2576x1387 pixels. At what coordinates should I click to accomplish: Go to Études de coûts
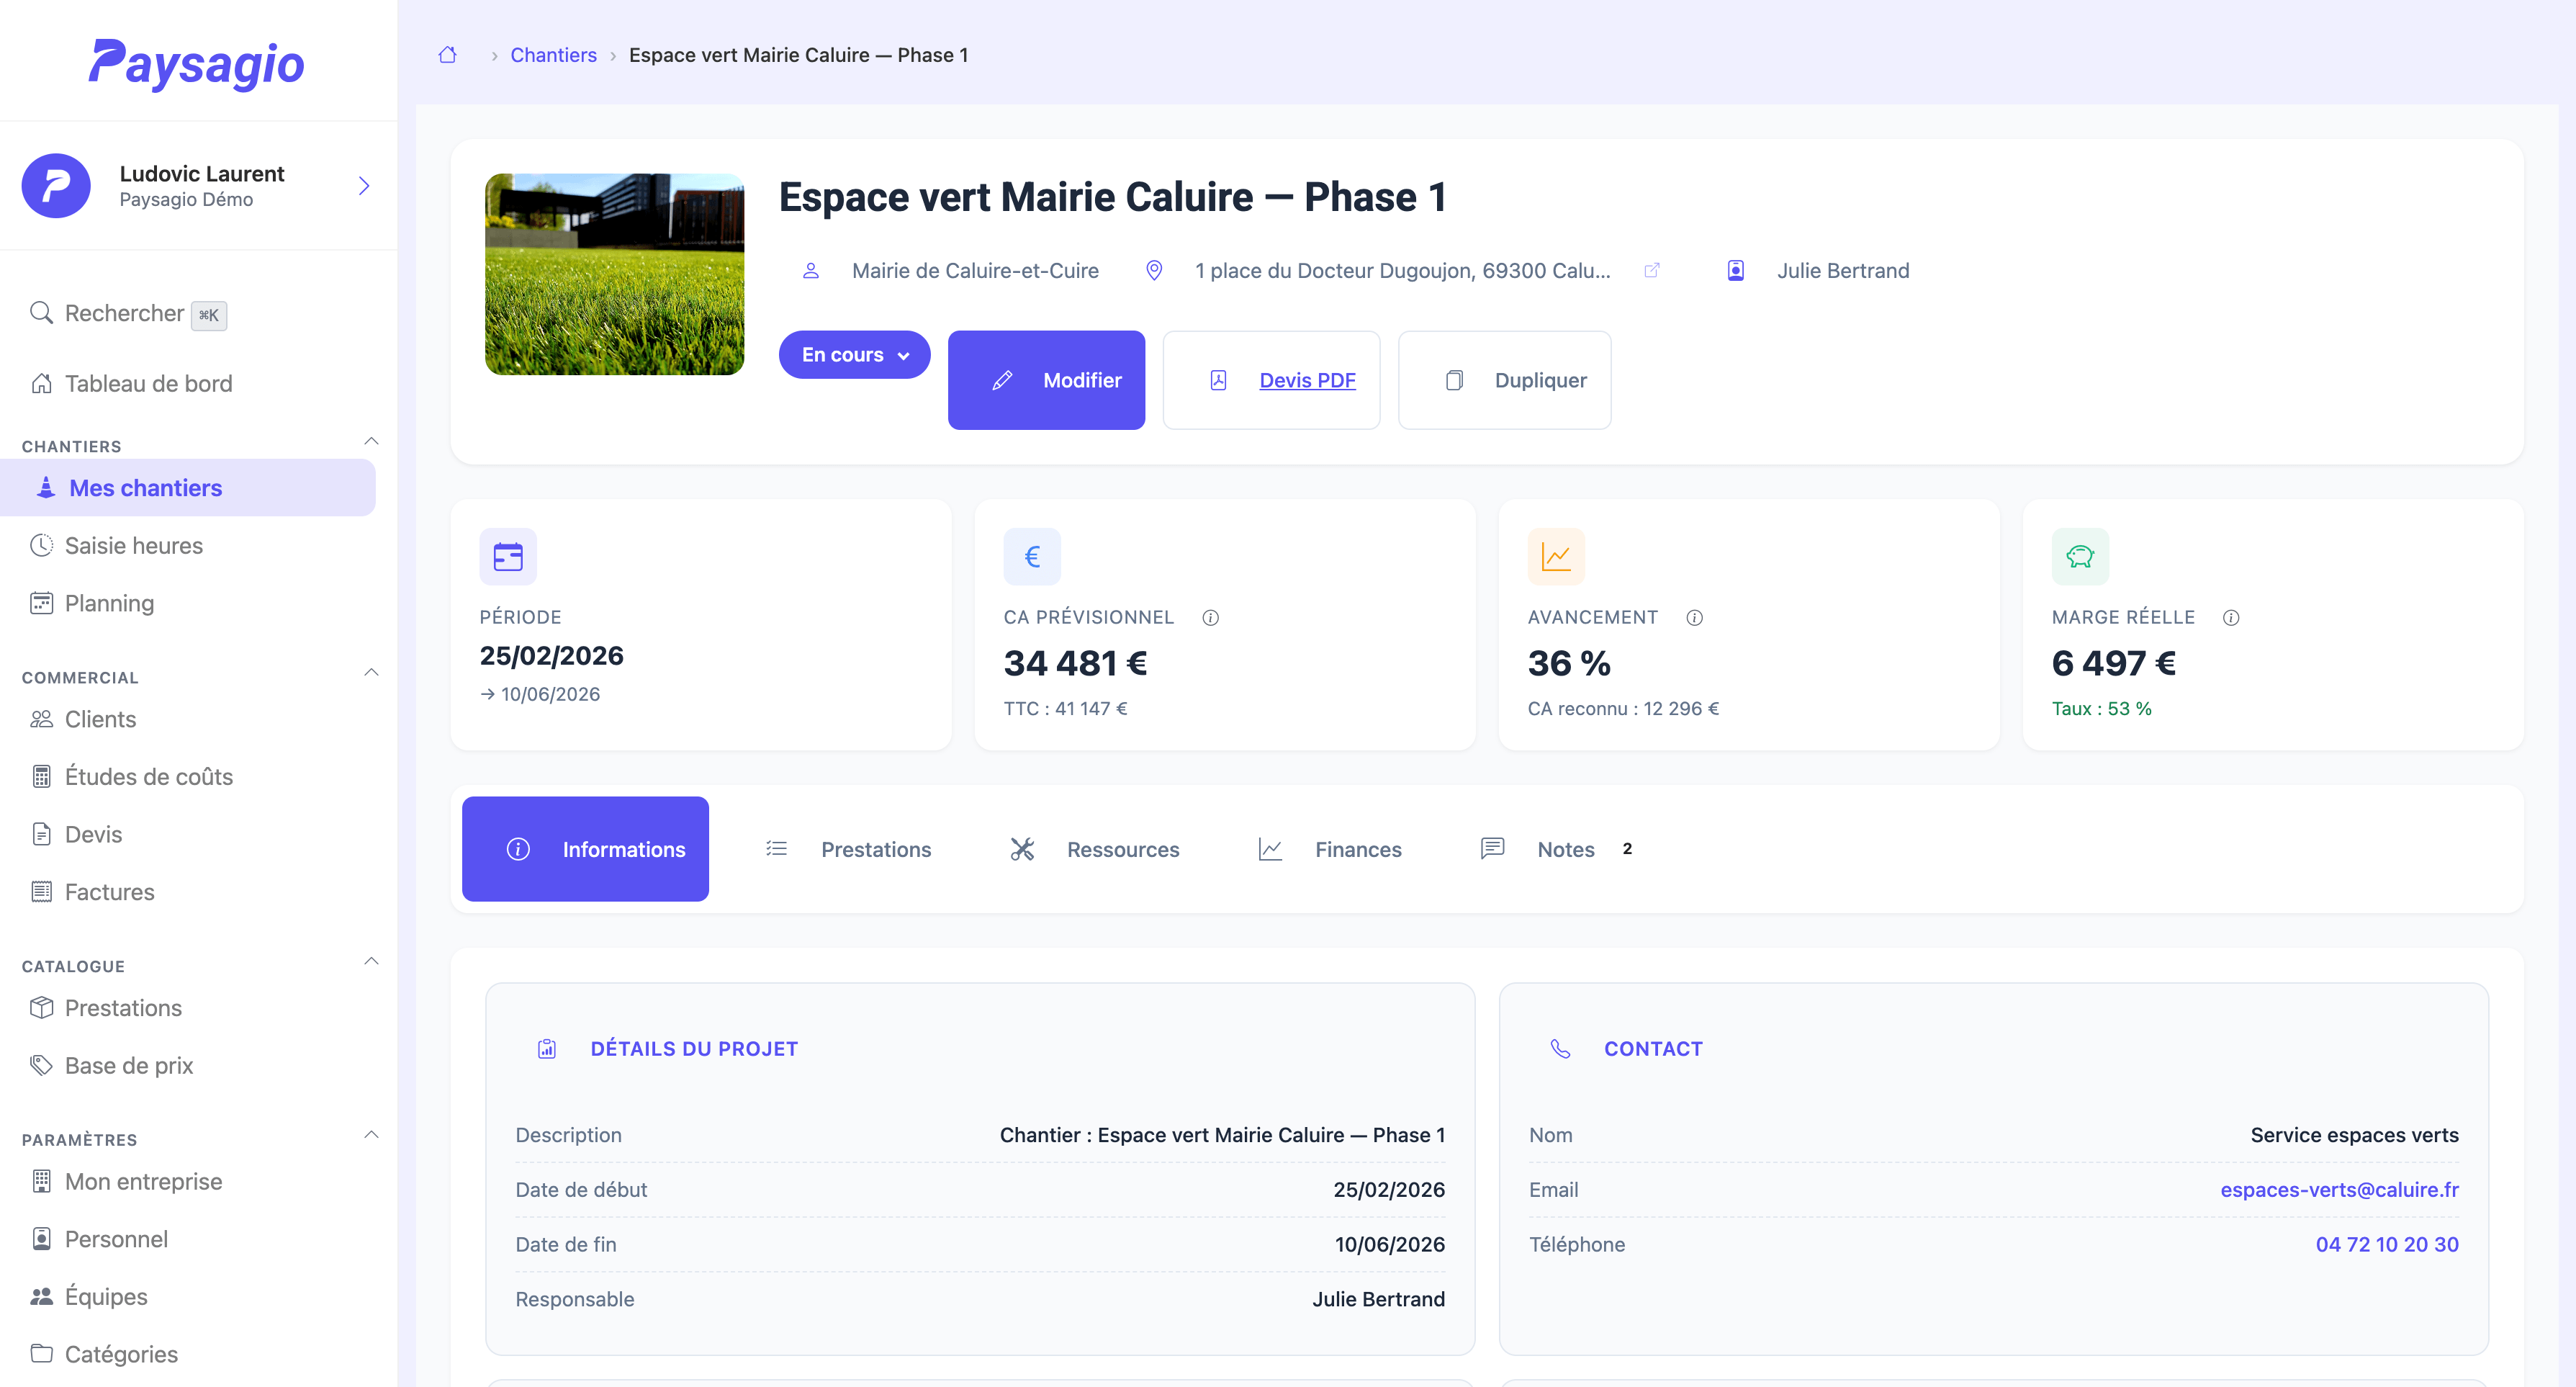148,776
